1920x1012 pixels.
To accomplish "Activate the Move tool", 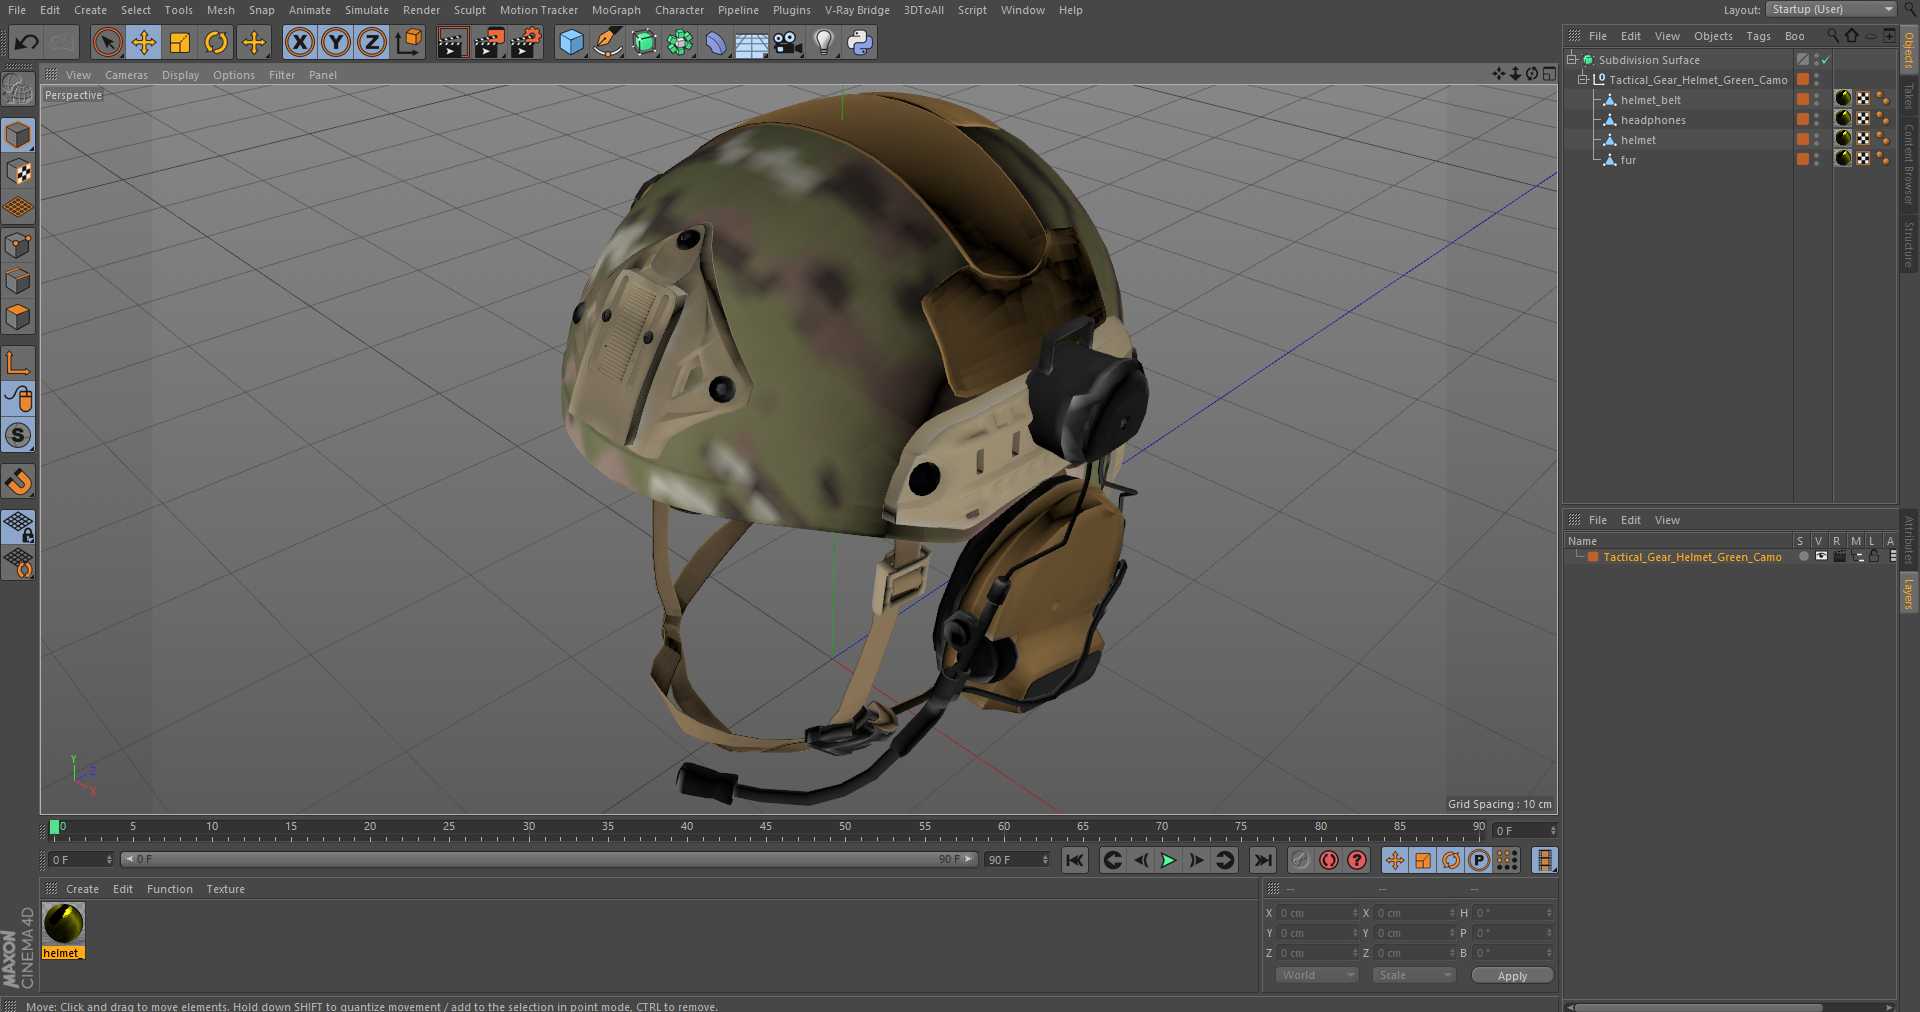I will [144, 42].
